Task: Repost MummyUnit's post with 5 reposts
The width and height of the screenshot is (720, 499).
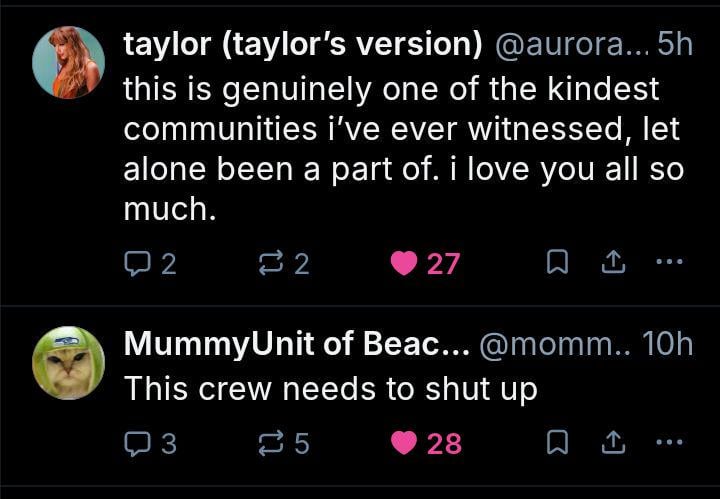Action: [270, 442]
